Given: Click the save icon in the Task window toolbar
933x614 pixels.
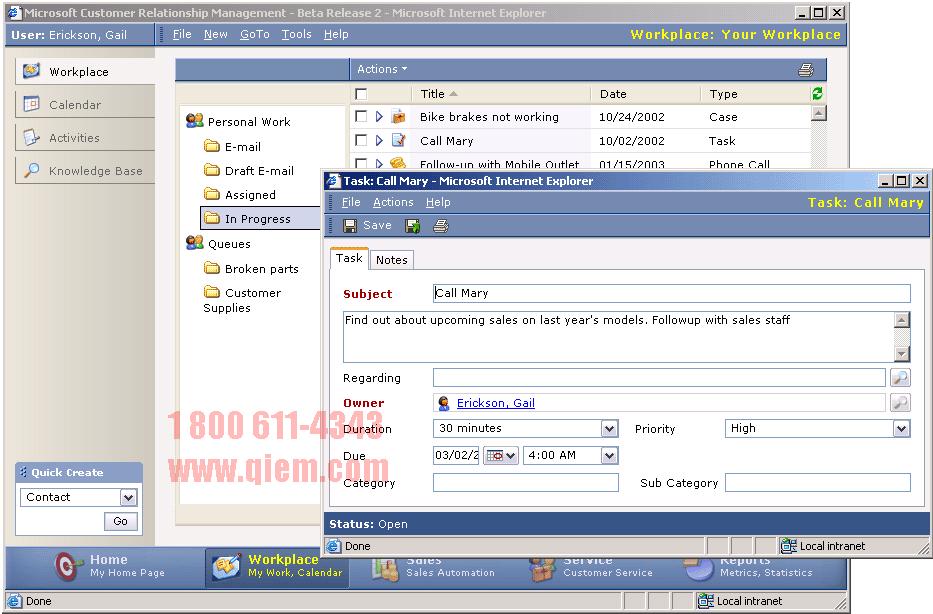Looking at the screenshot, I should pyautogui.click(x=350, y=225).
